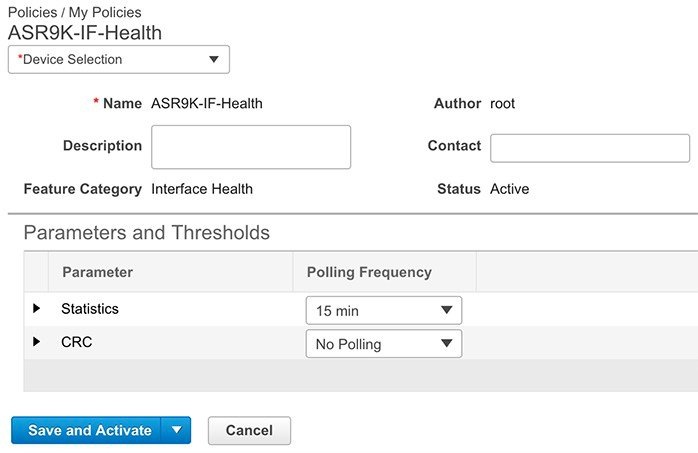Open Statistics polling frequency dropdown showing 15 min
The height and width of the screenshot is (453, 698).
383,311
